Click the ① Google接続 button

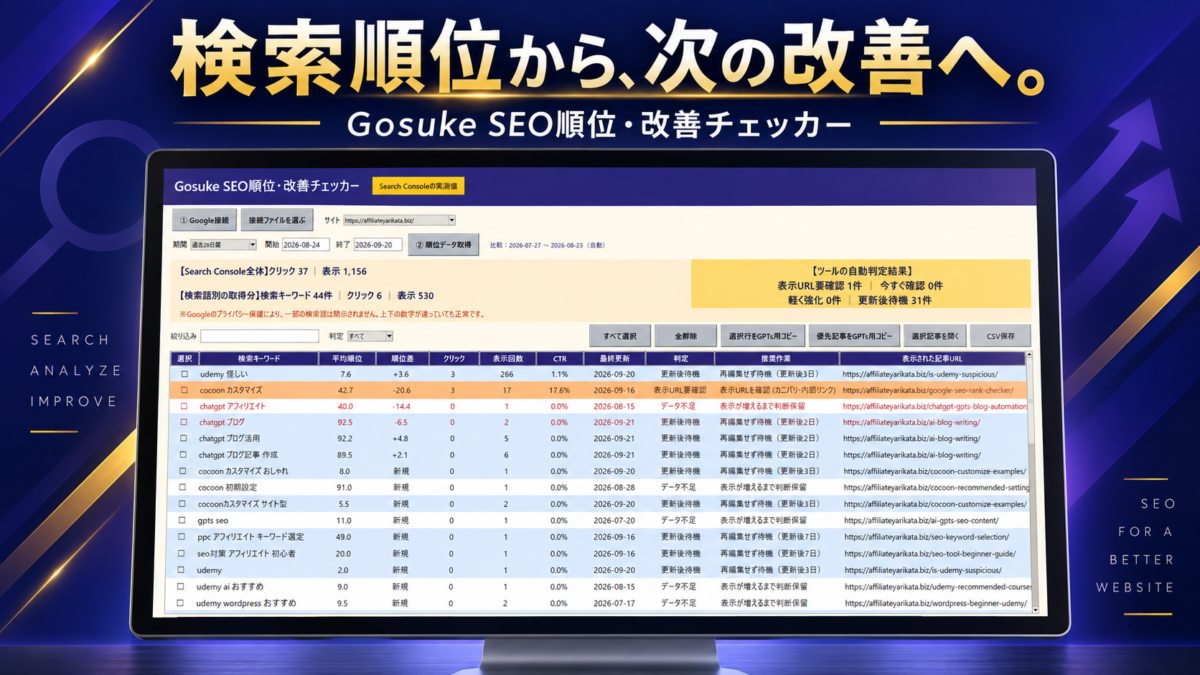tap(204, 220)
